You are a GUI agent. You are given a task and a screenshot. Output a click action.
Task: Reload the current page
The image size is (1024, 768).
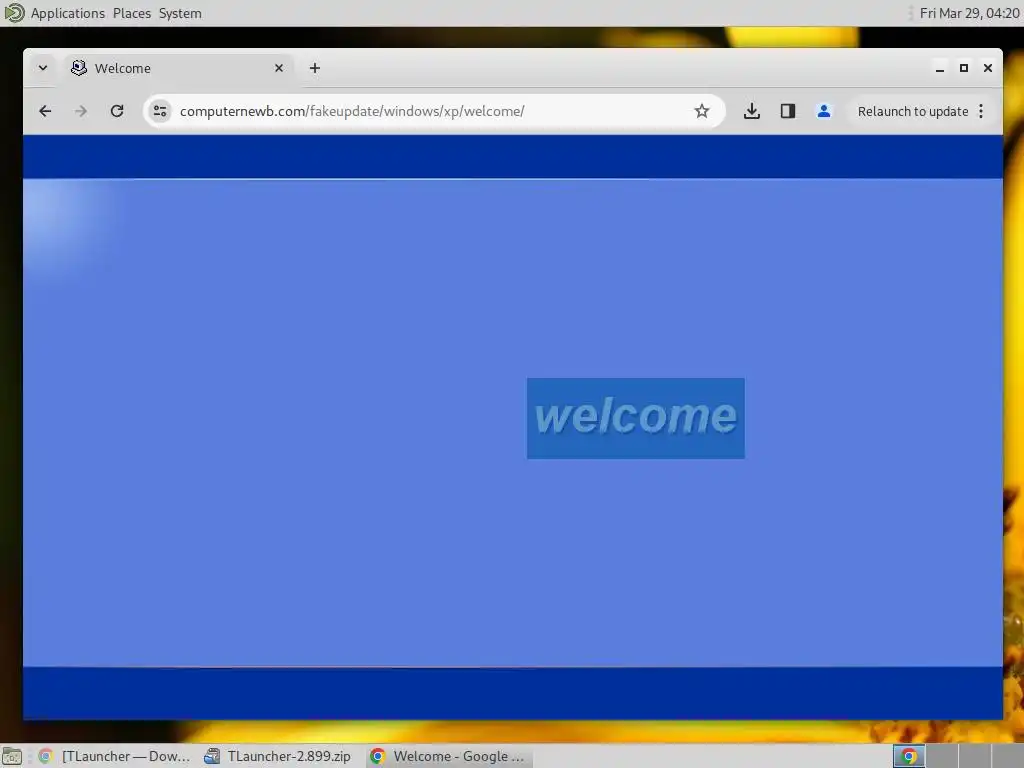[117, 111]
